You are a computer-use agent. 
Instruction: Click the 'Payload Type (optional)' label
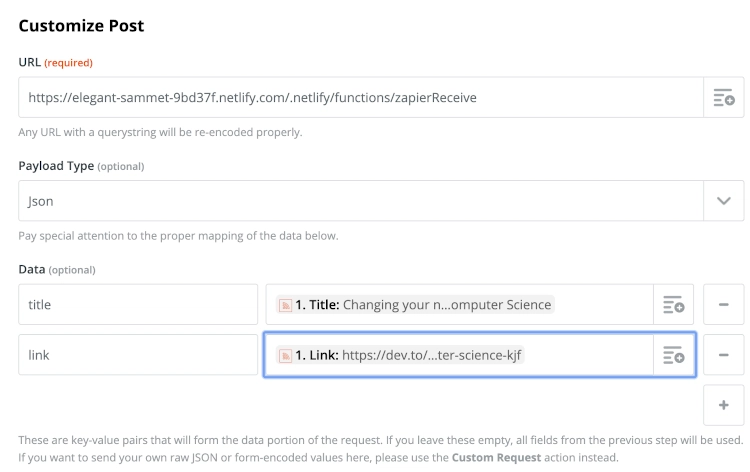click(81, 165)
